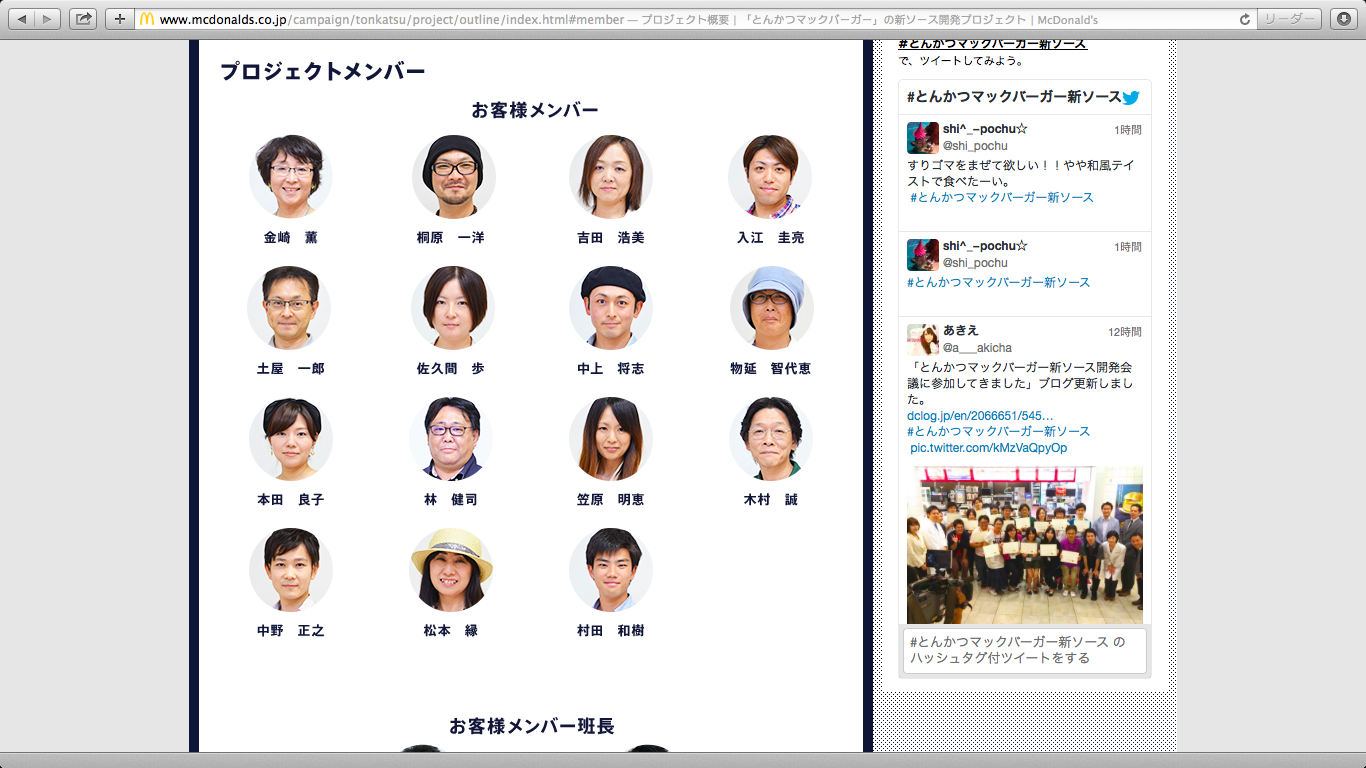Reload the page with the refresh icon
The image size is (1366, 768).
click(1245, 19)
